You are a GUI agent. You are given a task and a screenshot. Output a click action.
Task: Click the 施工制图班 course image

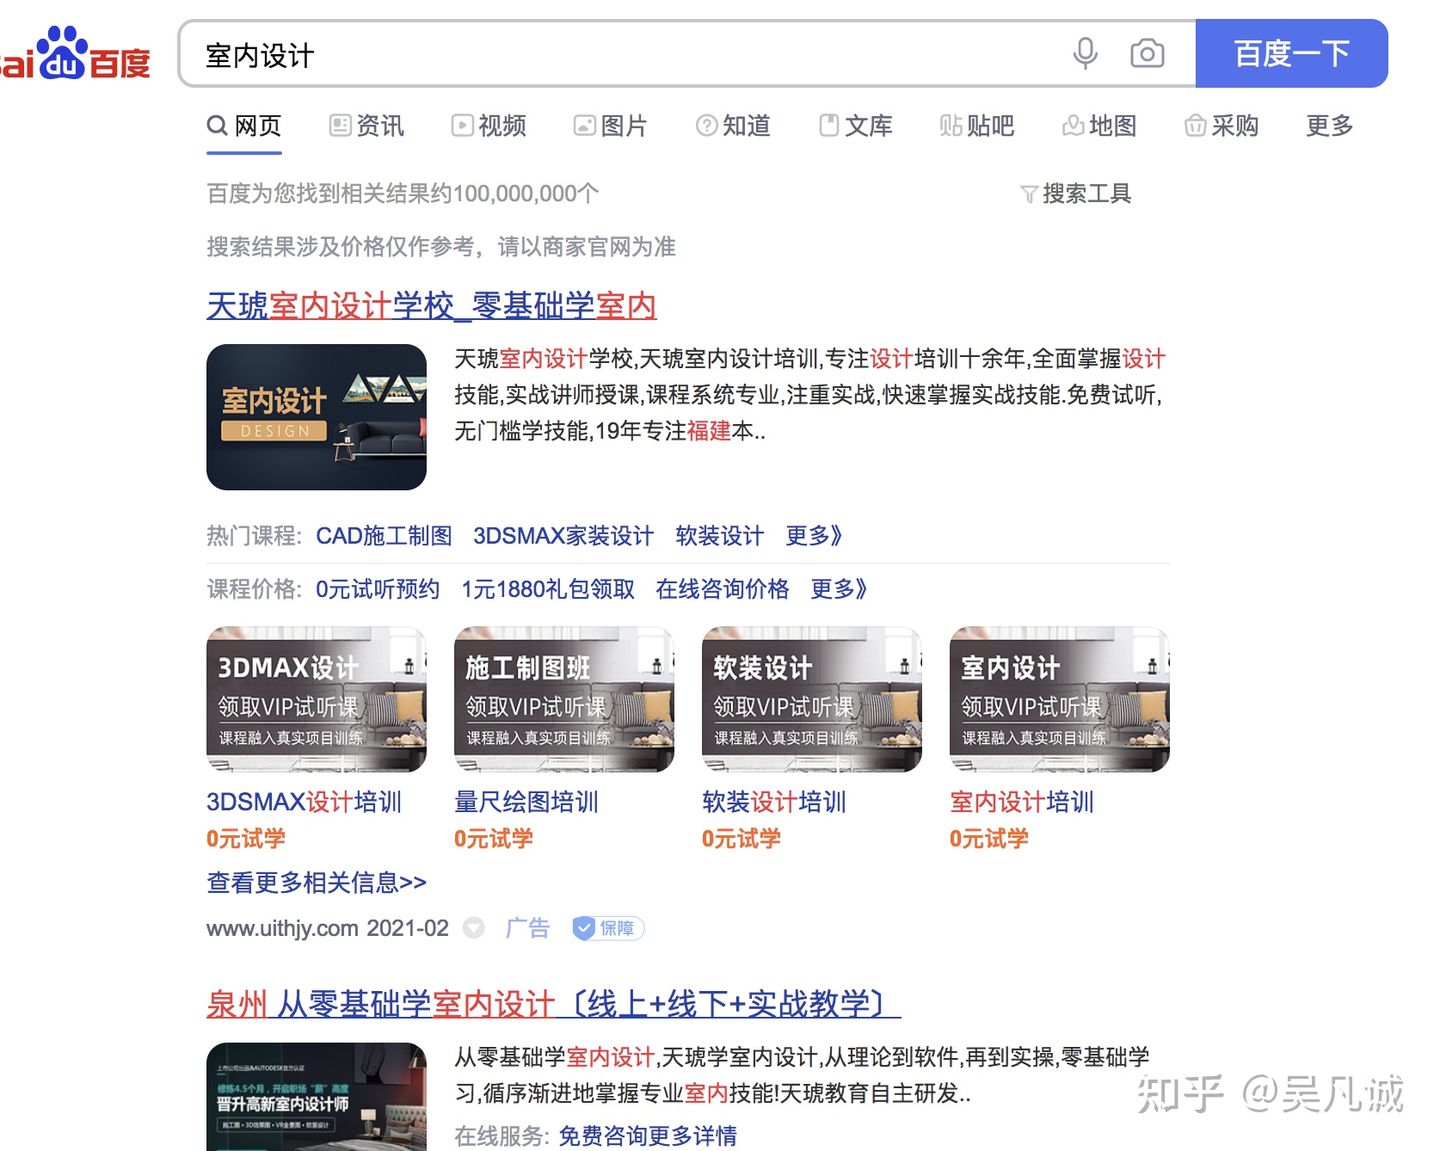pos(564,699)
